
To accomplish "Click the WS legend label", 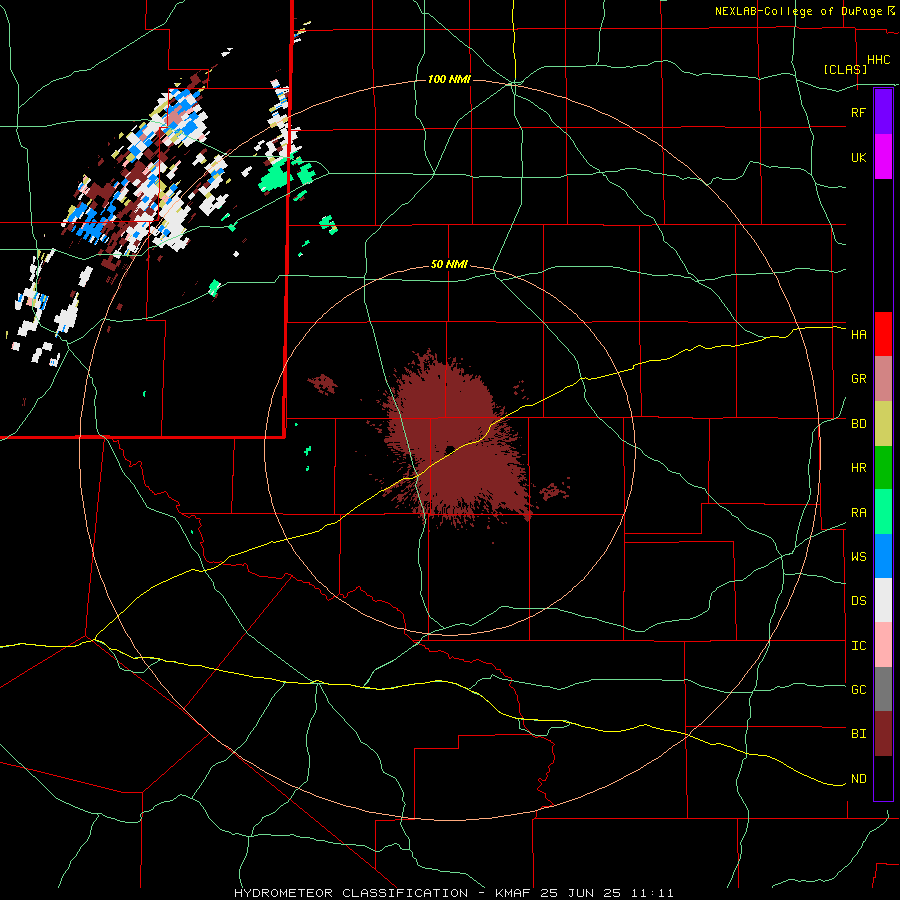I will [858, 557].
